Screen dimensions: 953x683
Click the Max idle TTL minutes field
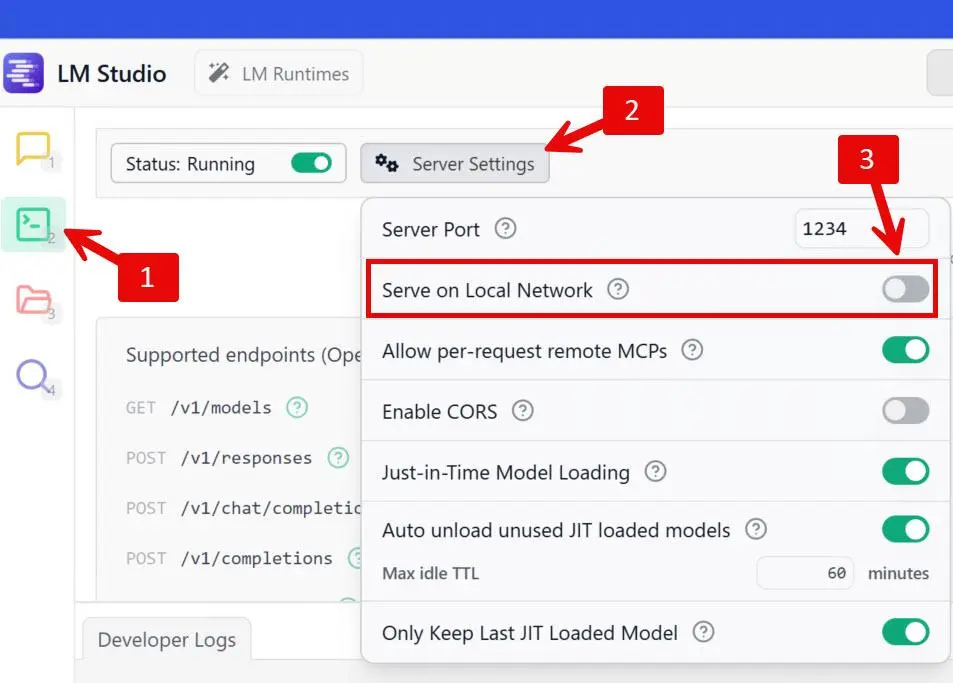[805, 573]
